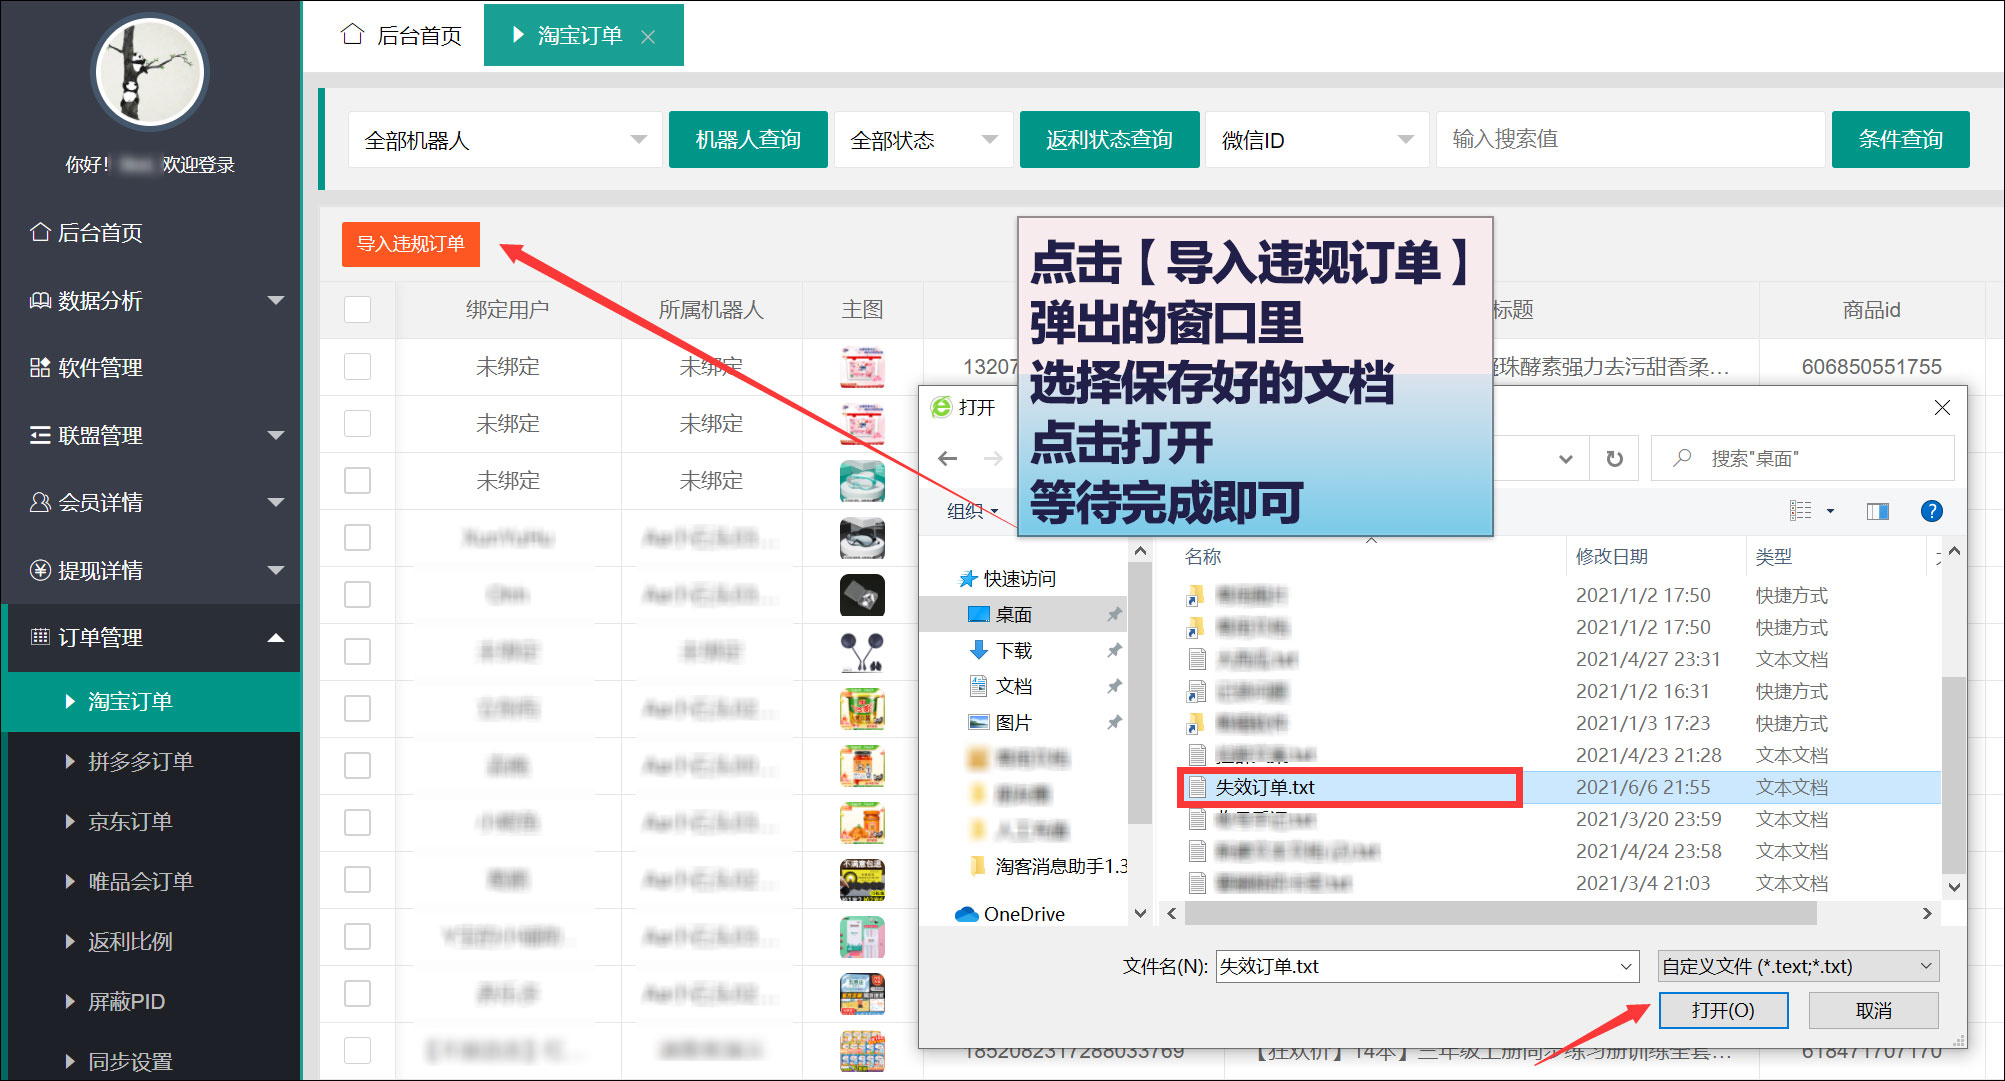
Task: Click the view options list icon
Action: (x=1801, y=511)
